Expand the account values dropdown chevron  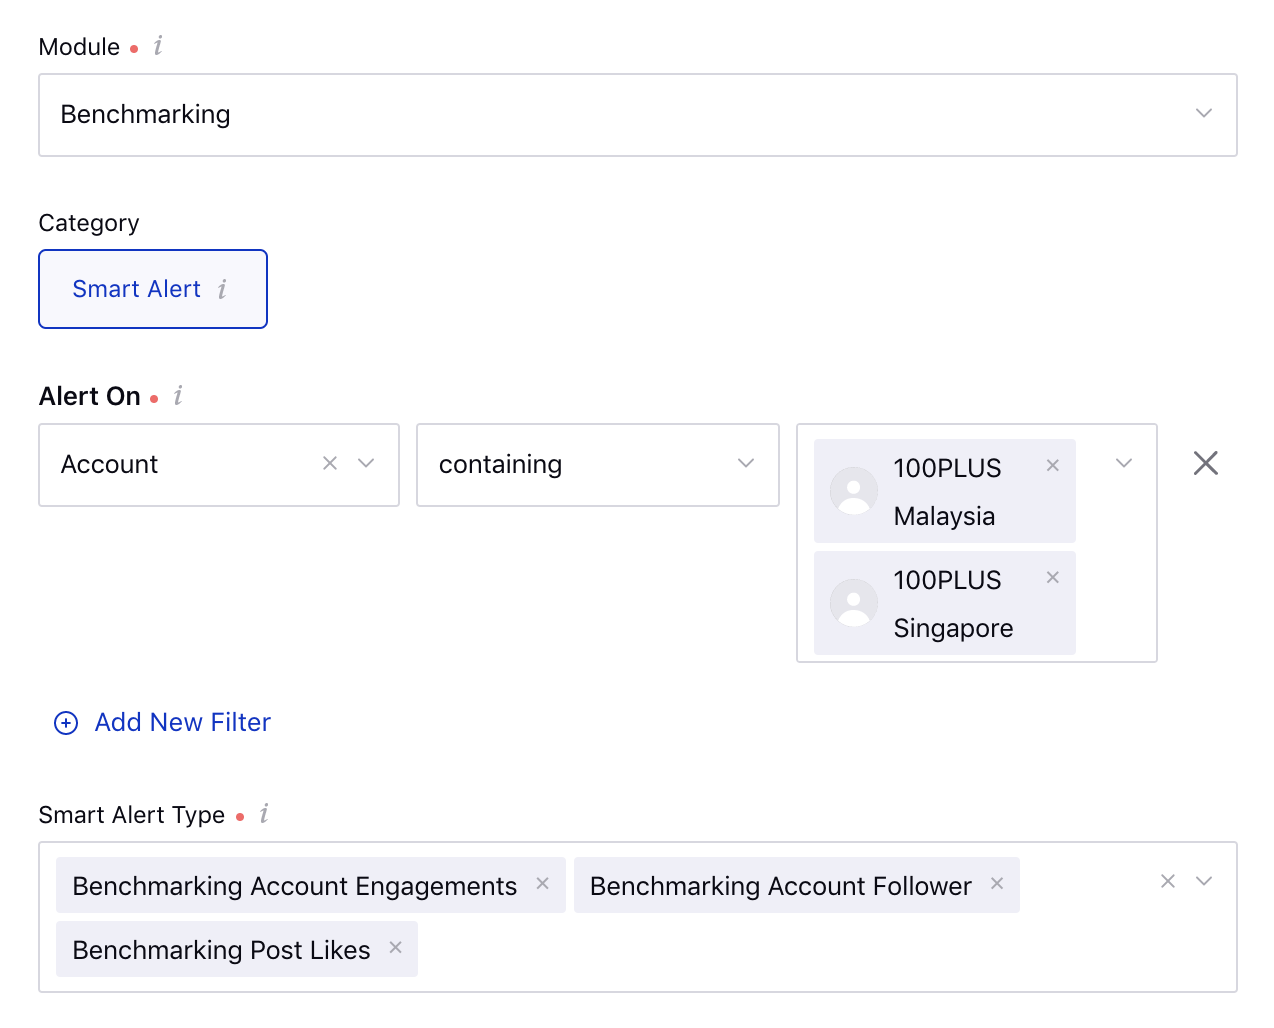pos(1124,463)
